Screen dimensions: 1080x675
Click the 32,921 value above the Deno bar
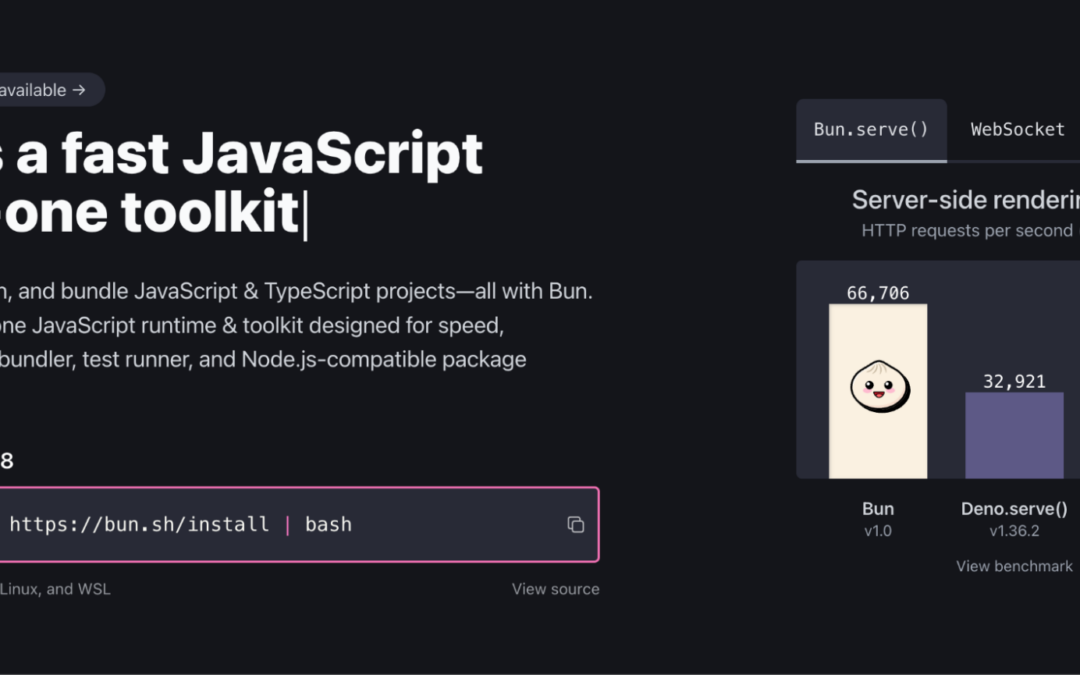pos(1014,381)
